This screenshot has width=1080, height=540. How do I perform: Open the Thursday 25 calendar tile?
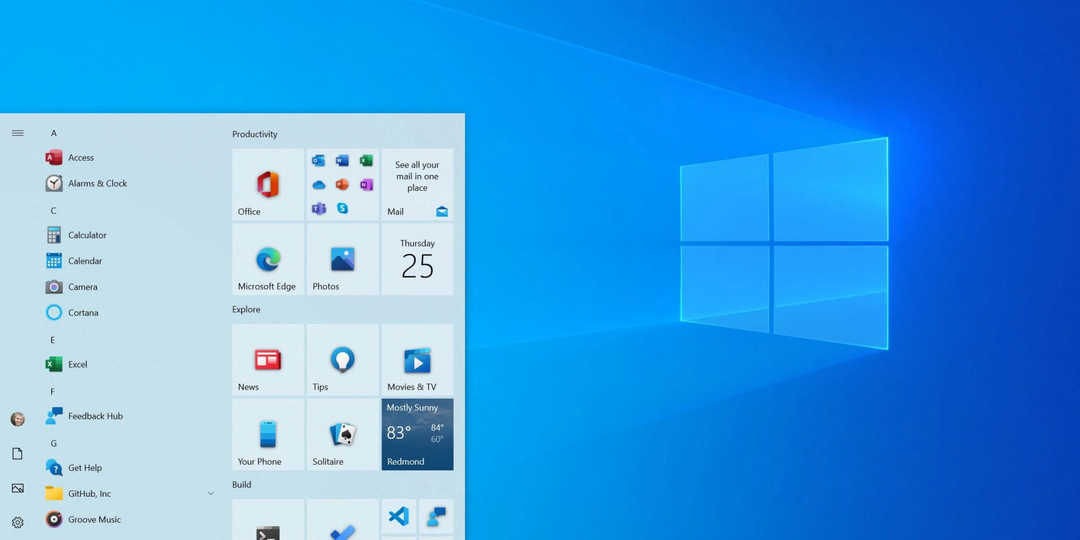tap(417, 259)
